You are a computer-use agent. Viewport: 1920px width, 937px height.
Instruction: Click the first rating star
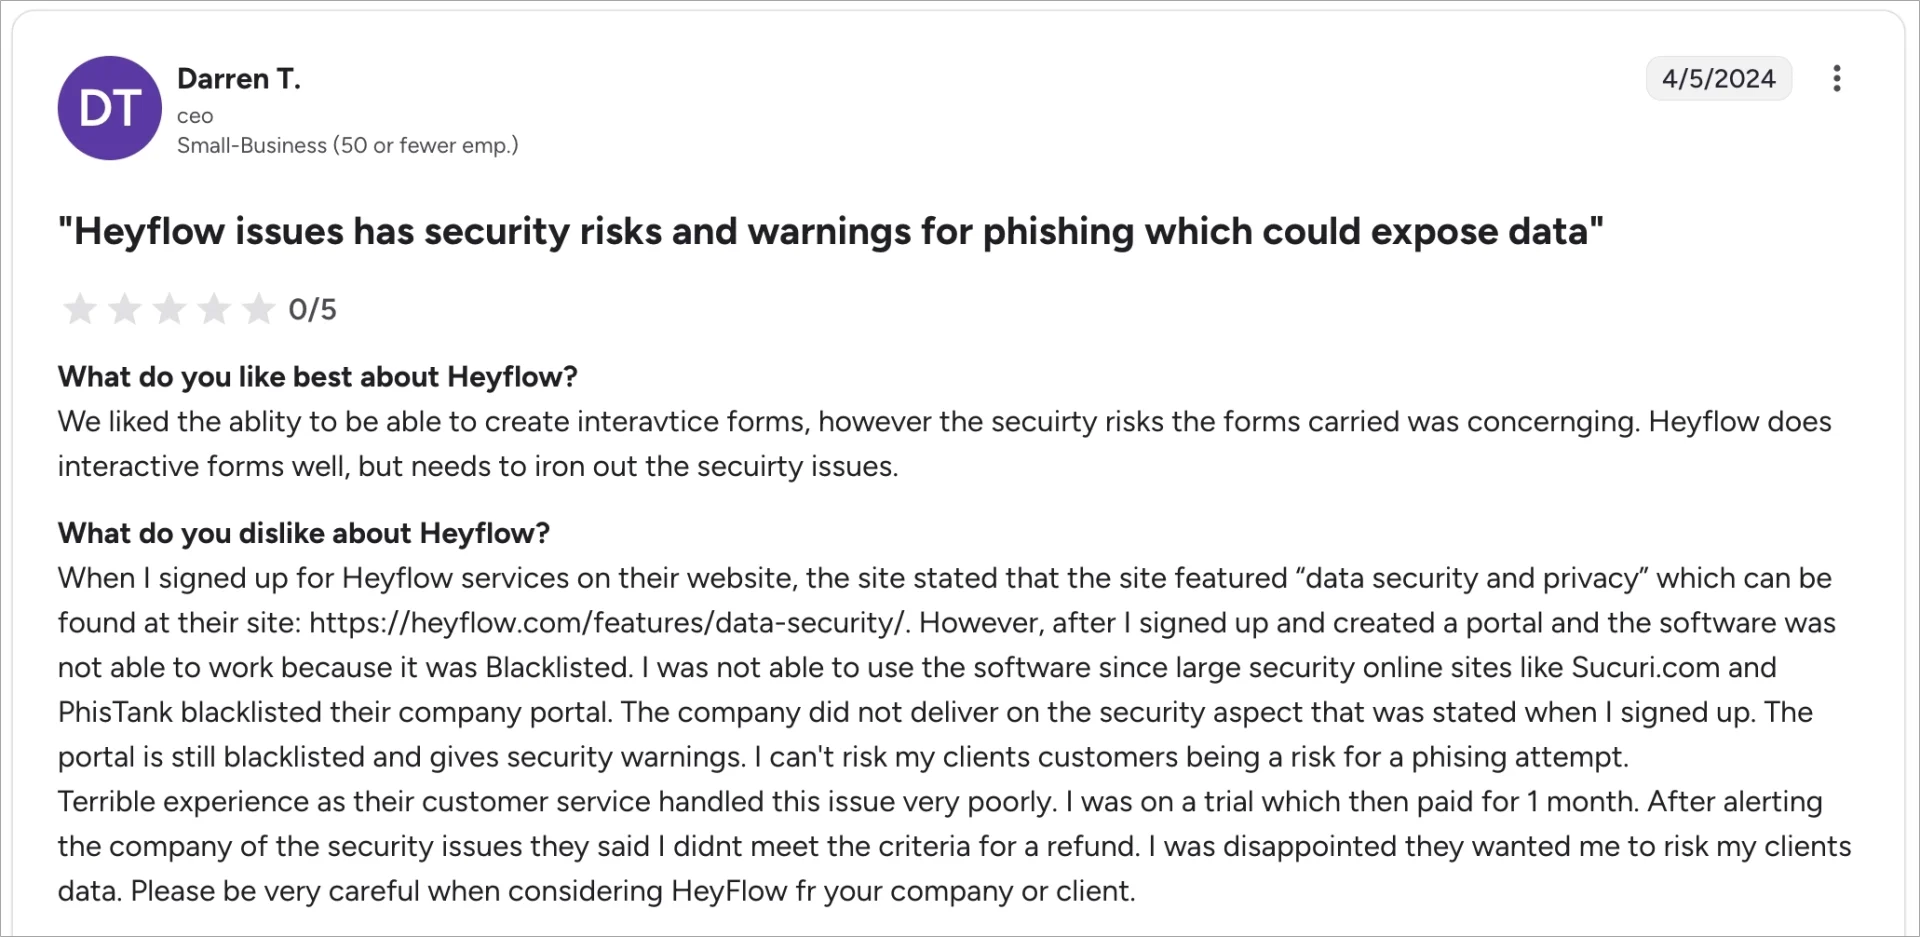[80, 309]
